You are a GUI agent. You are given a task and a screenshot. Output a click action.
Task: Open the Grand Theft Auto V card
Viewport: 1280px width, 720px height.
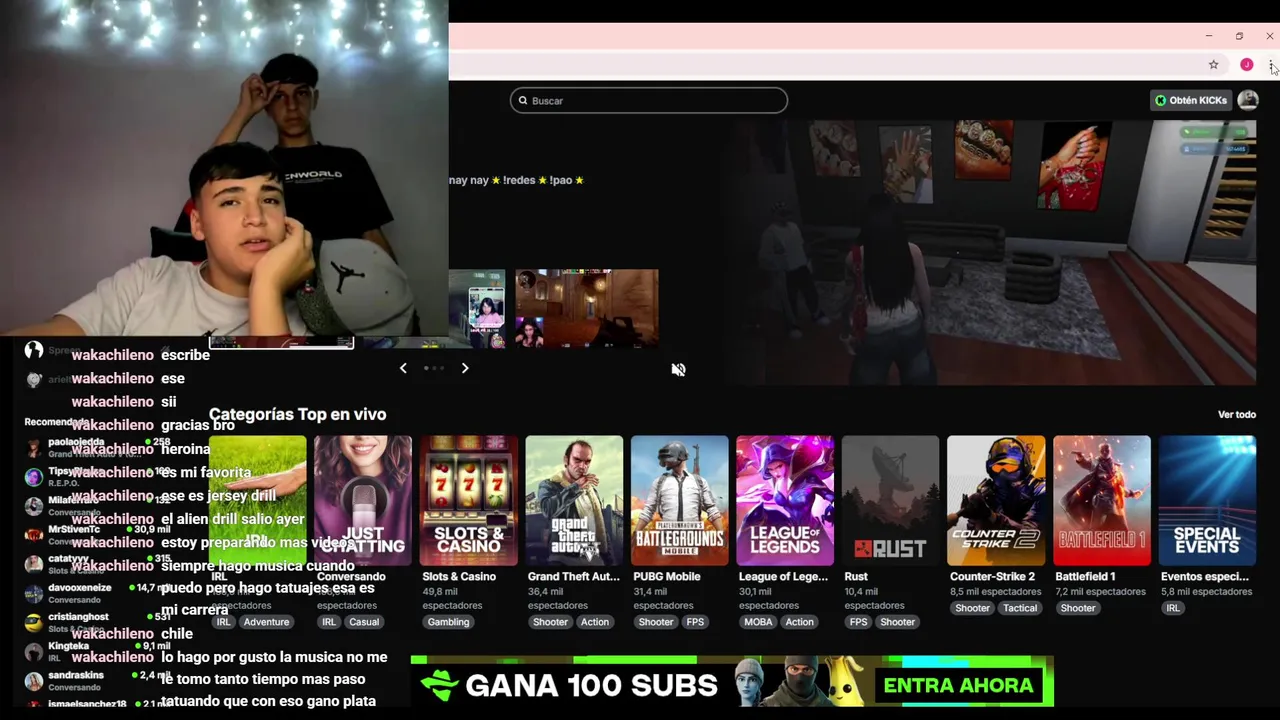(574, 500)
